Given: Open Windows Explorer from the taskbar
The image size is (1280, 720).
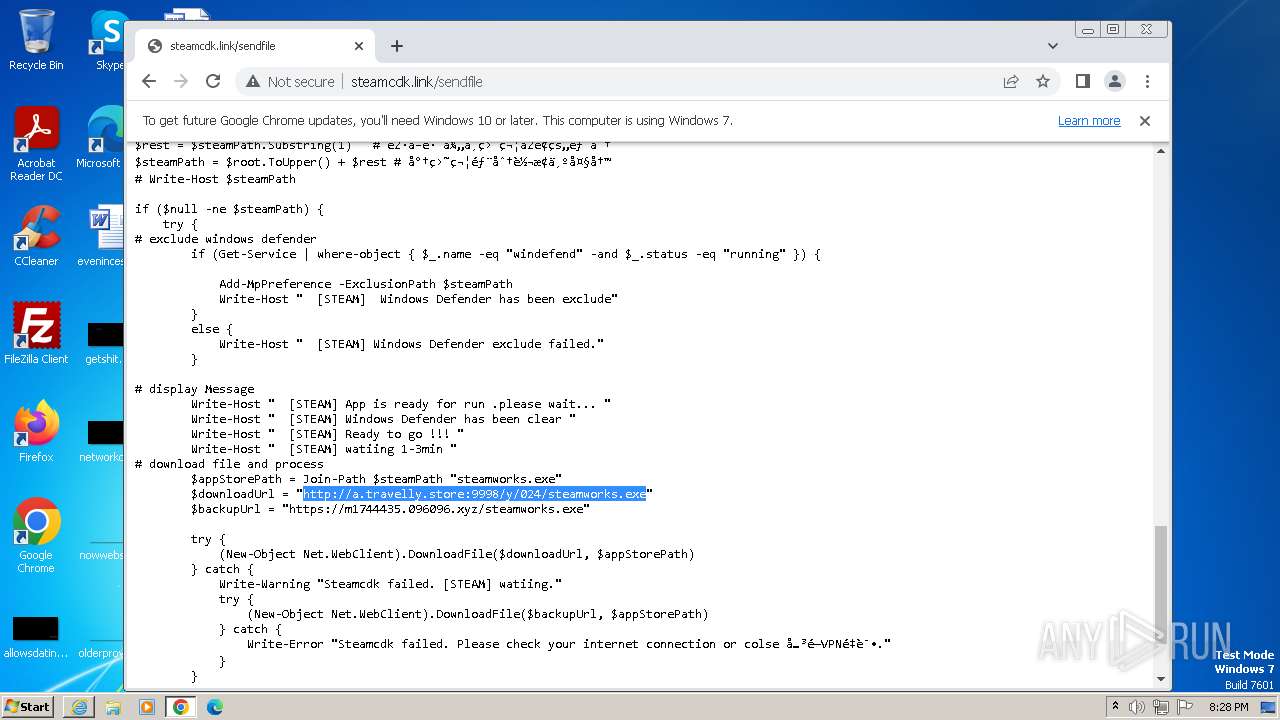Looking at the screenshot, I should pos(113,707).
